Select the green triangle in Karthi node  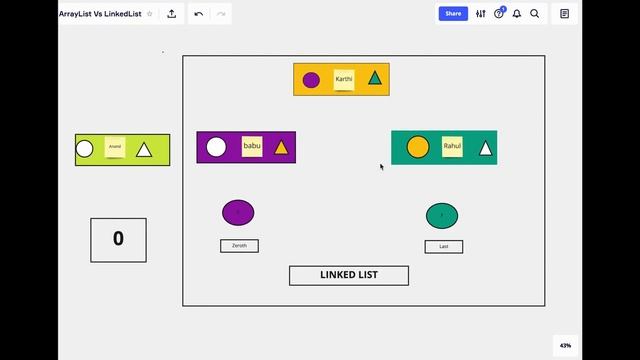pyautogui.click(x=375, y=78)
